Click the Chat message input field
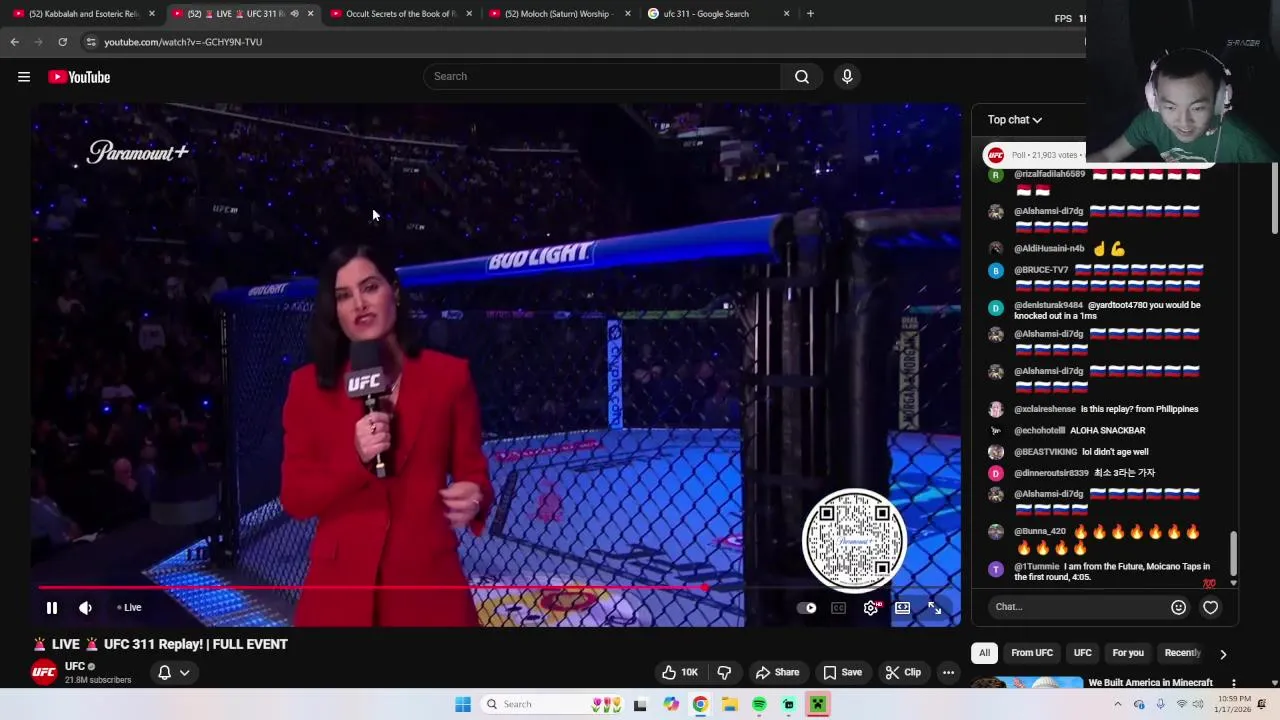 point(1076,607)
